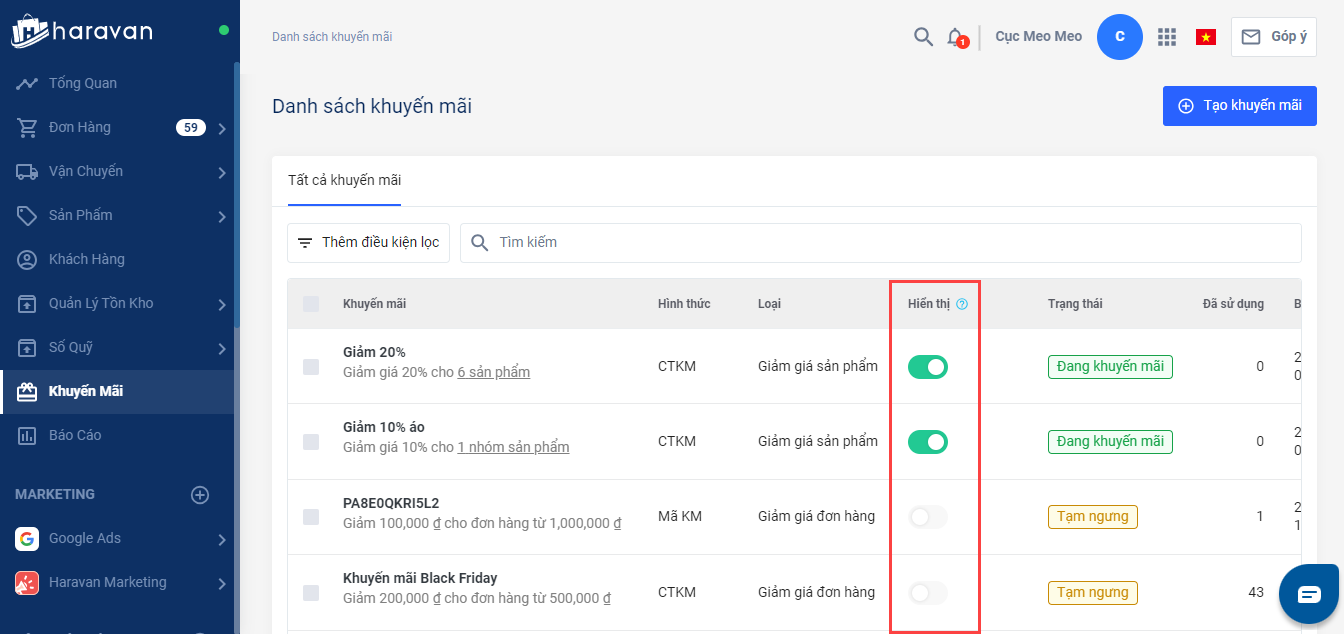Open the notification bell
Image resolution: width=1344 pixels, height=634 pixels.
pyautogui.click(x=955, y=37)
